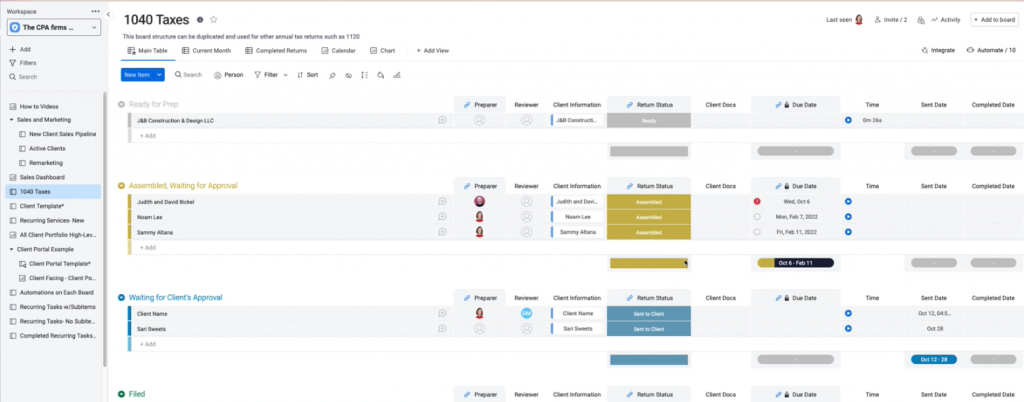This screenshot has width=1024, height=402.
Task: Click the pin columns toolbar icon
Action: coord(332,75)
